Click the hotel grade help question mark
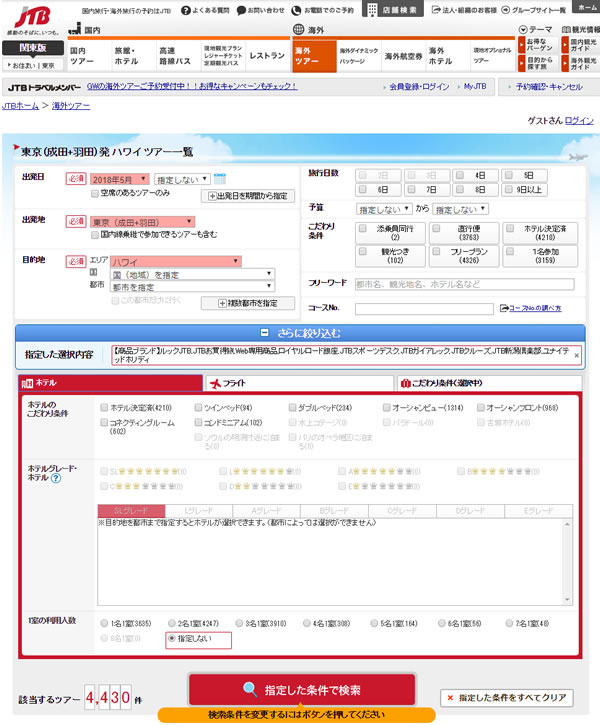 click(x=56, y=478)
